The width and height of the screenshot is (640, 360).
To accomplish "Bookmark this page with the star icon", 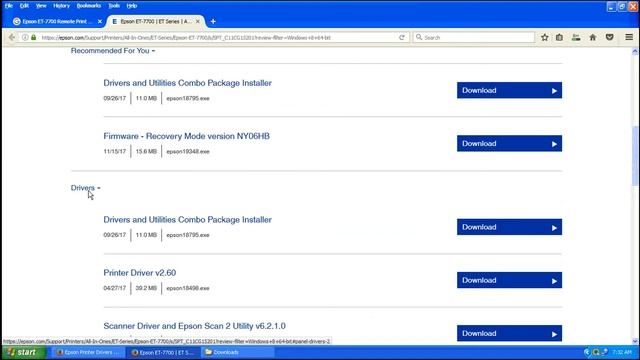I will (544, 37).
